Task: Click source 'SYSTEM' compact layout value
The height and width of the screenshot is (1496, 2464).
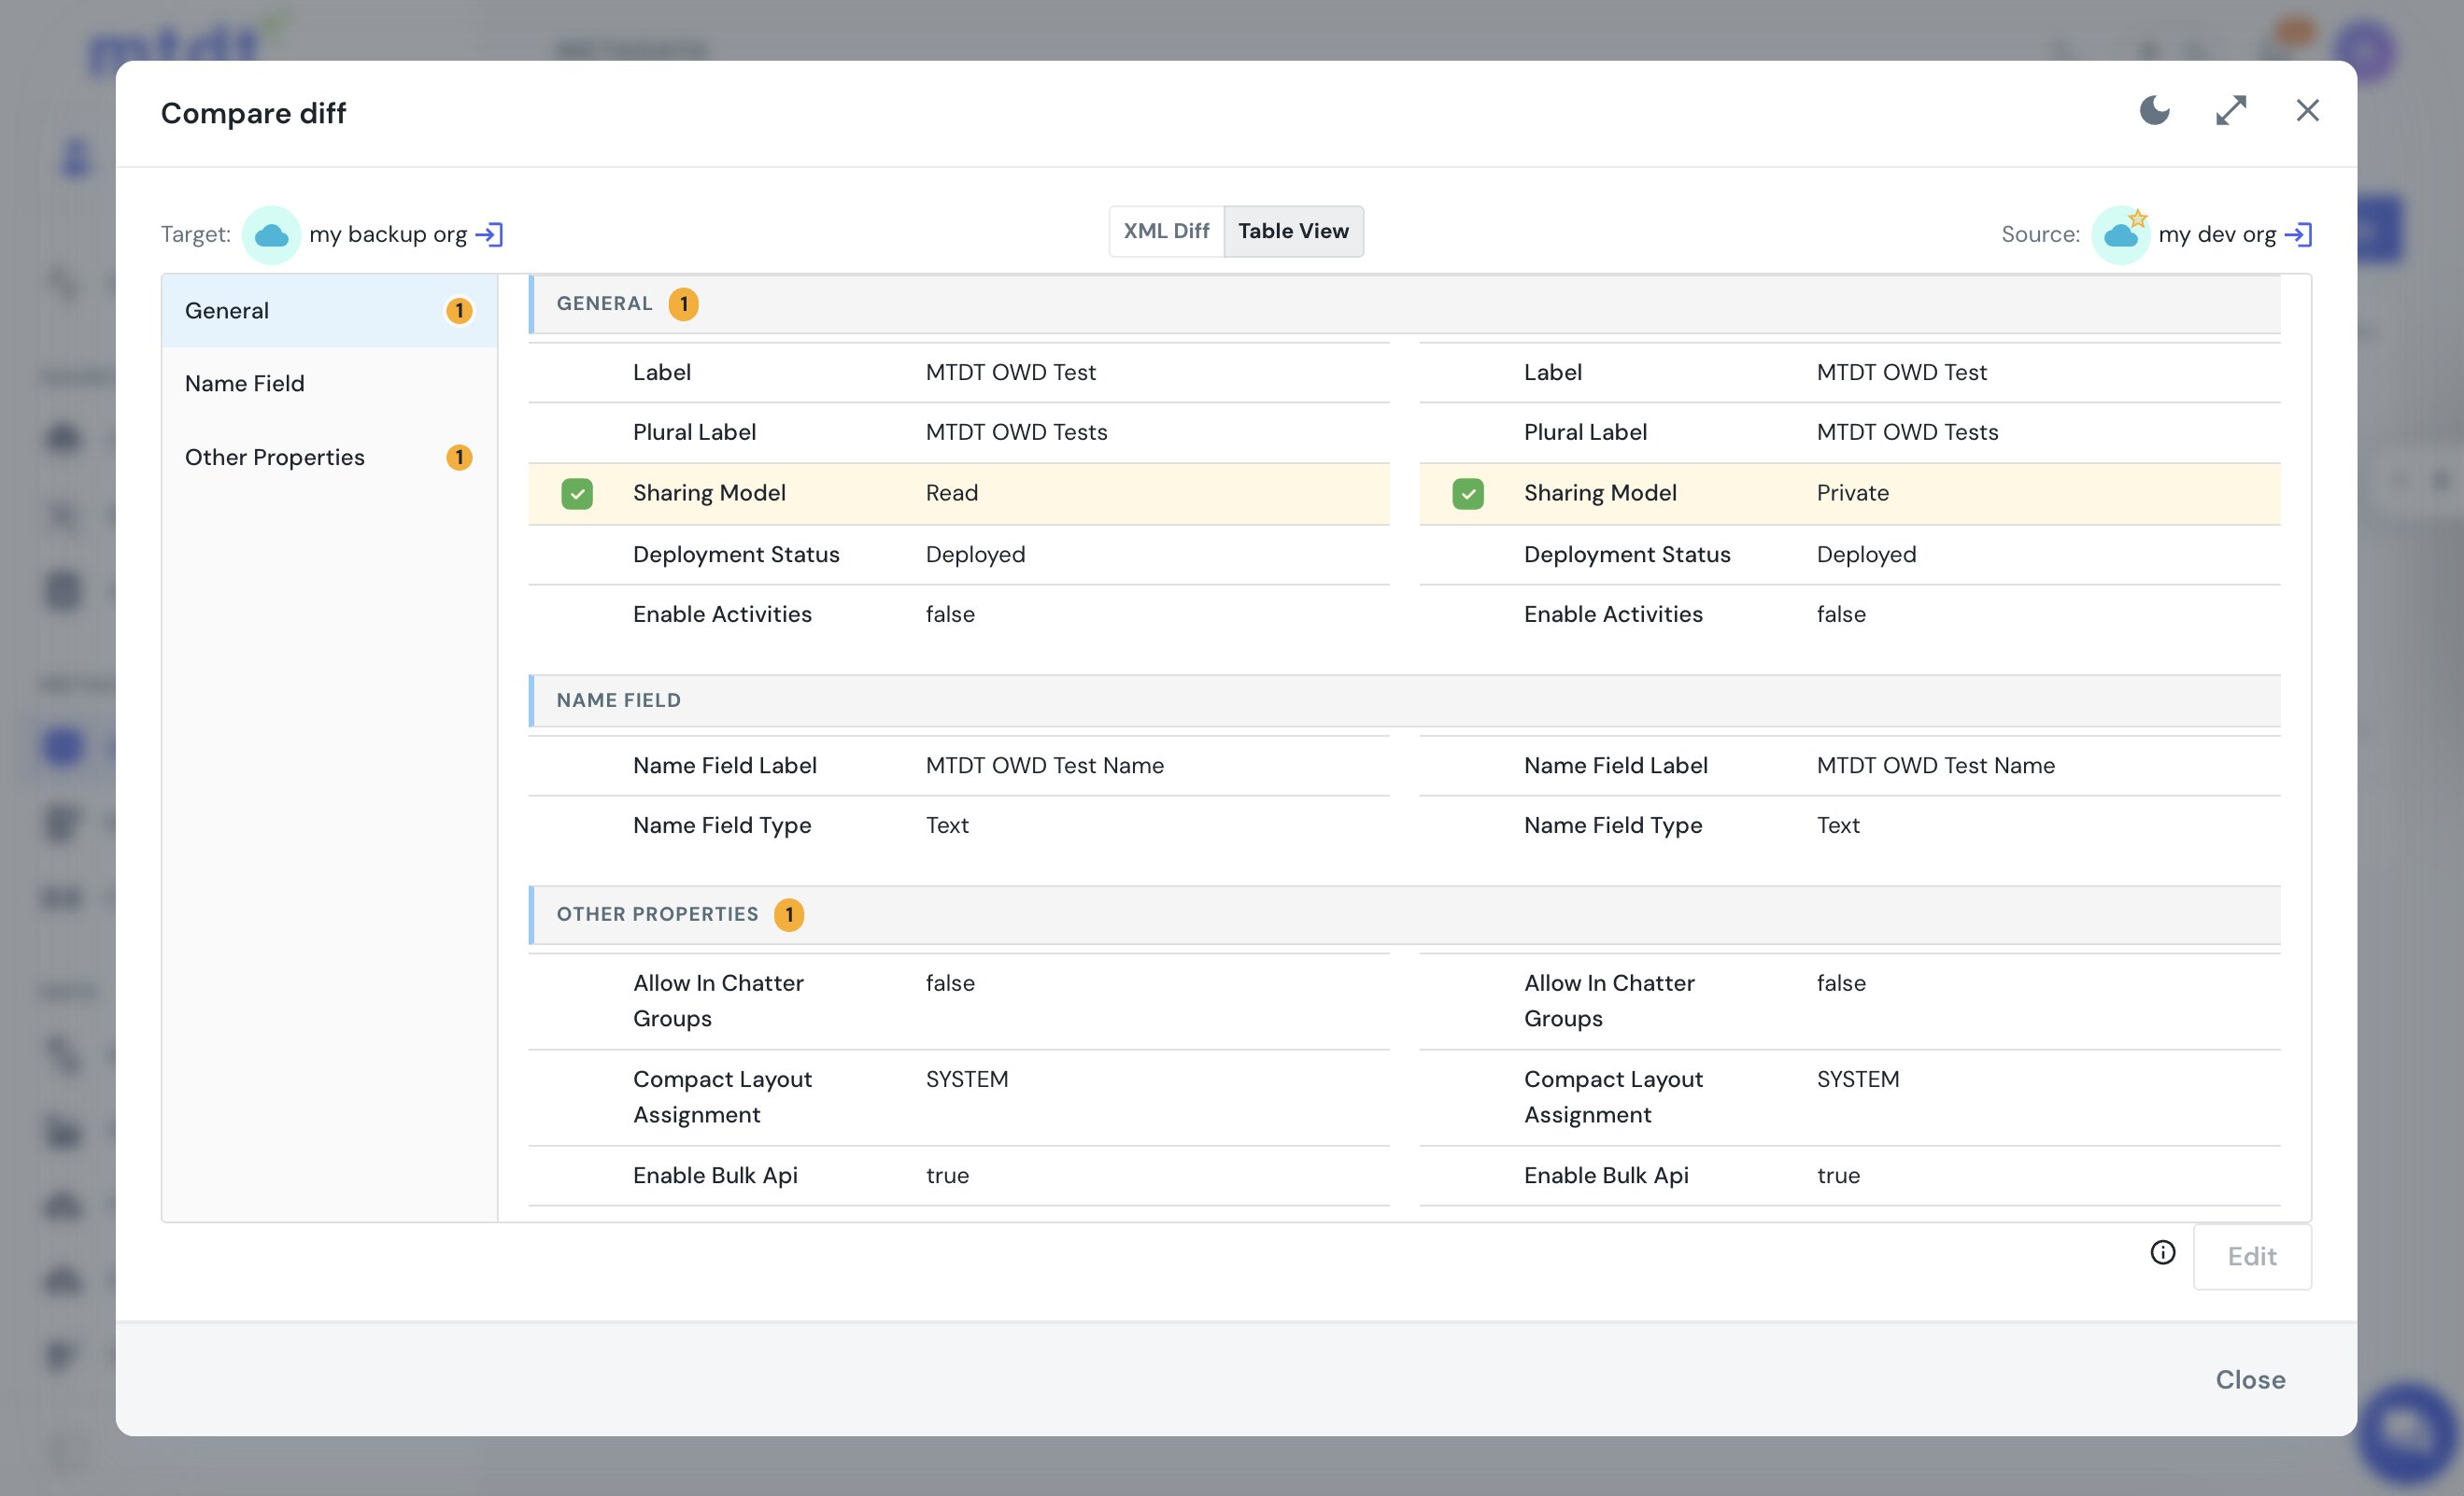Action: 1858,1079
